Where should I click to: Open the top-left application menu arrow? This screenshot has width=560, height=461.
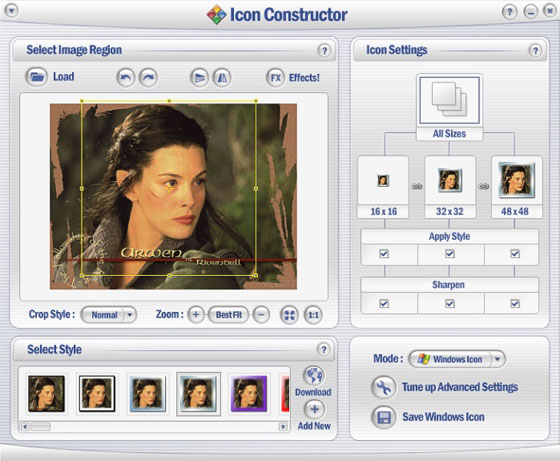11,10
